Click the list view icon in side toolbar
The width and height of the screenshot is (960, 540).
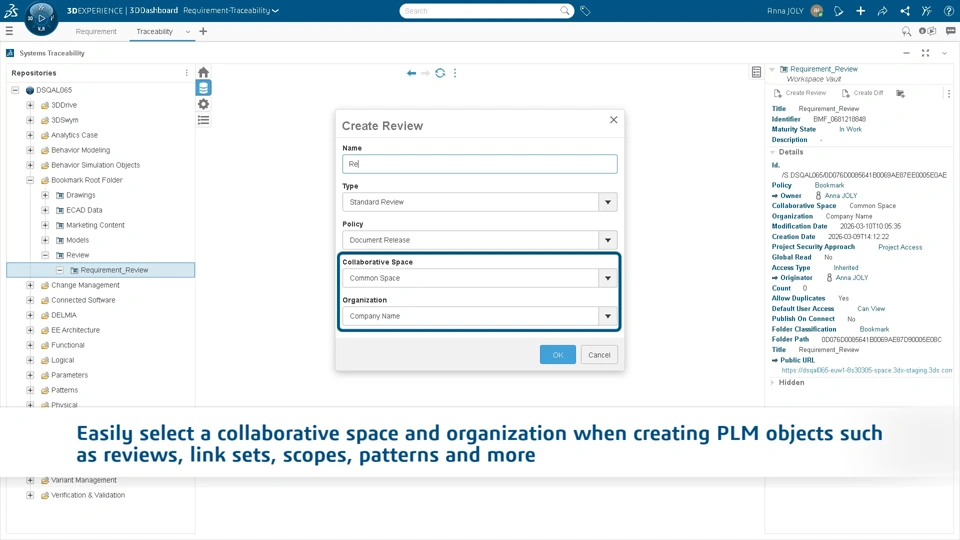[x=203, y=120]
